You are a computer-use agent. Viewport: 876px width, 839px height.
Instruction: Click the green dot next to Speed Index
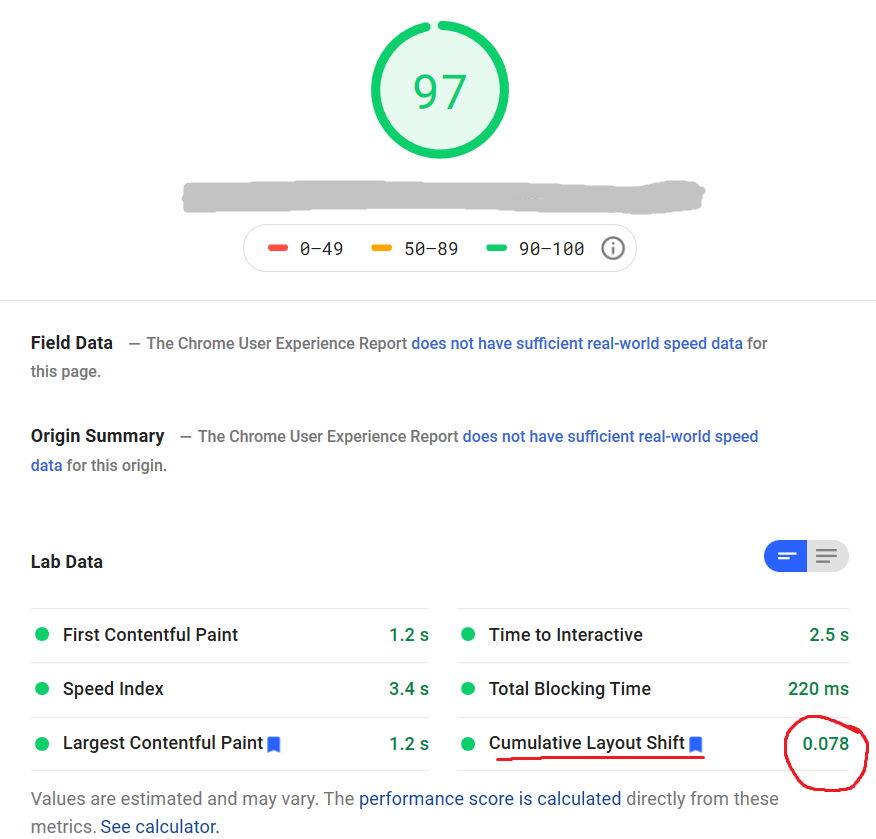[41, 689]
